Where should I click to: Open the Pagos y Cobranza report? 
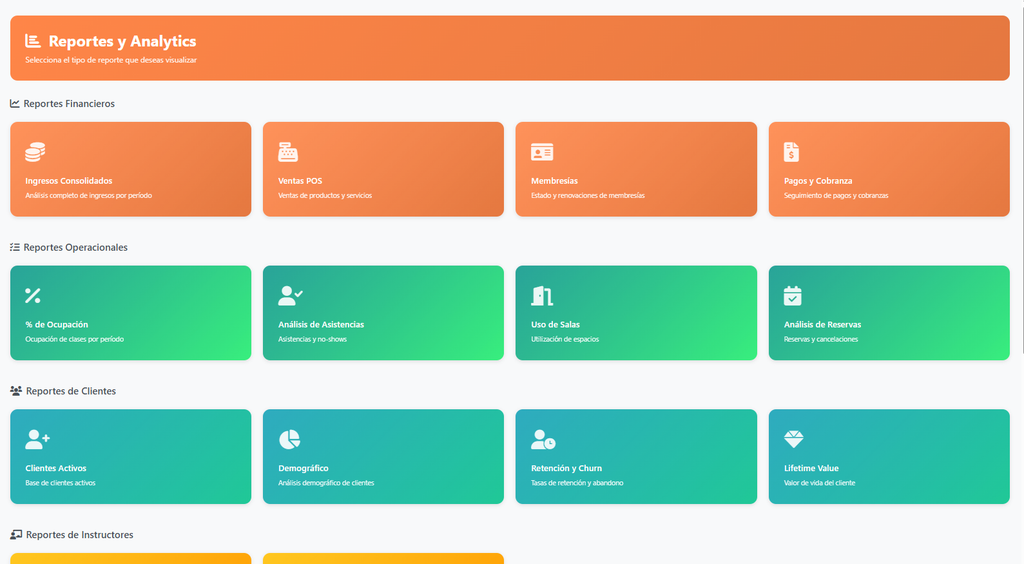[889, 169]
